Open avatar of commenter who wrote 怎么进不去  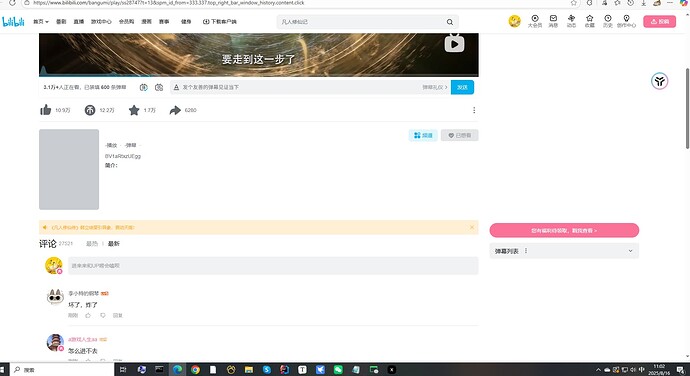click(55, 343)
